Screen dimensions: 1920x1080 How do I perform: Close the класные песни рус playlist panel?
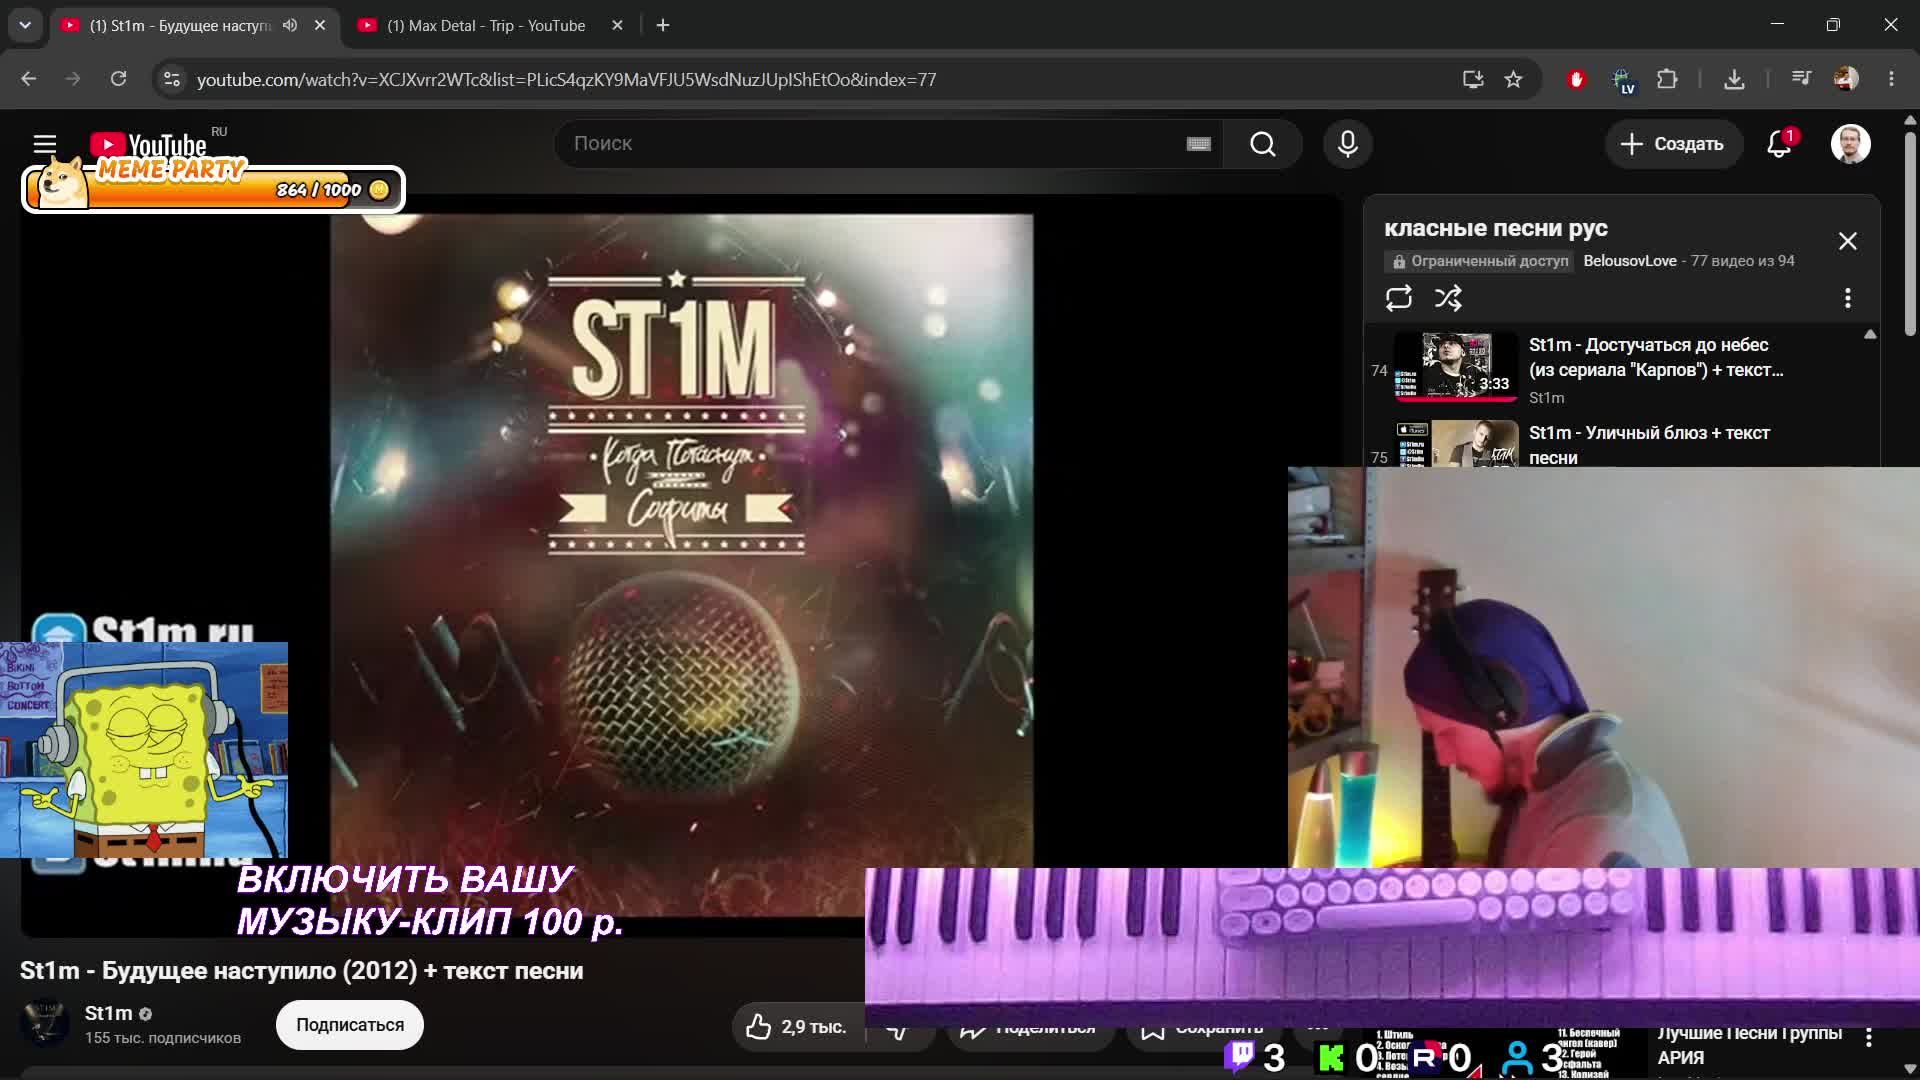click(x=1848, y=241)
